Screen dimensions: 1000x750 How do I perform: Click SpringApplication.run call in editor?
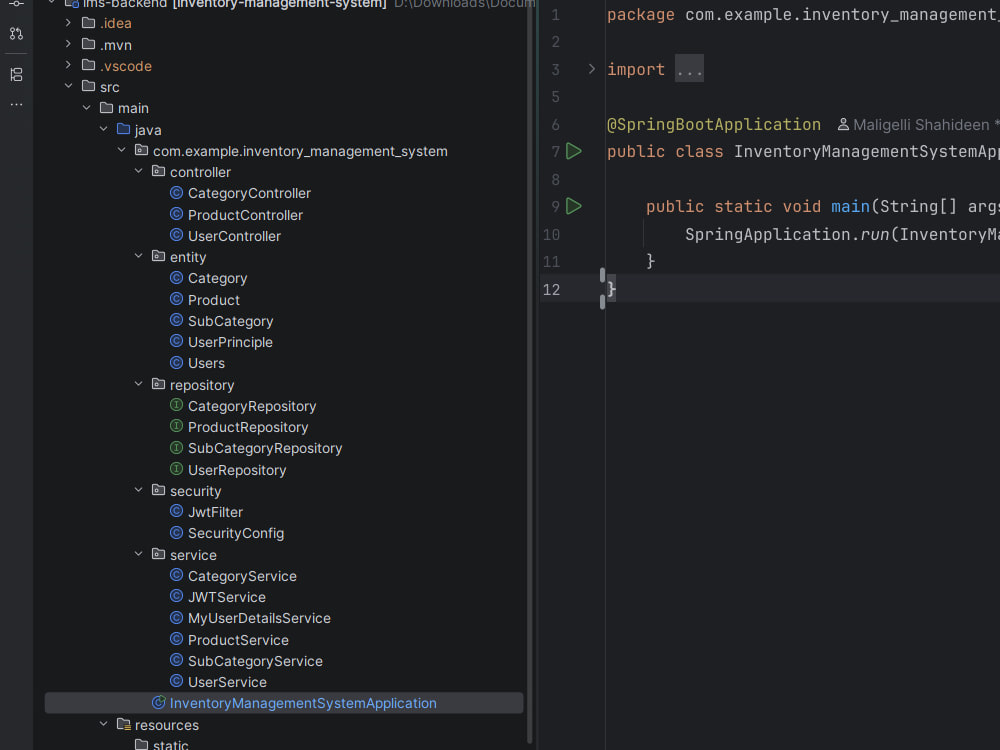tap(787, 234)
